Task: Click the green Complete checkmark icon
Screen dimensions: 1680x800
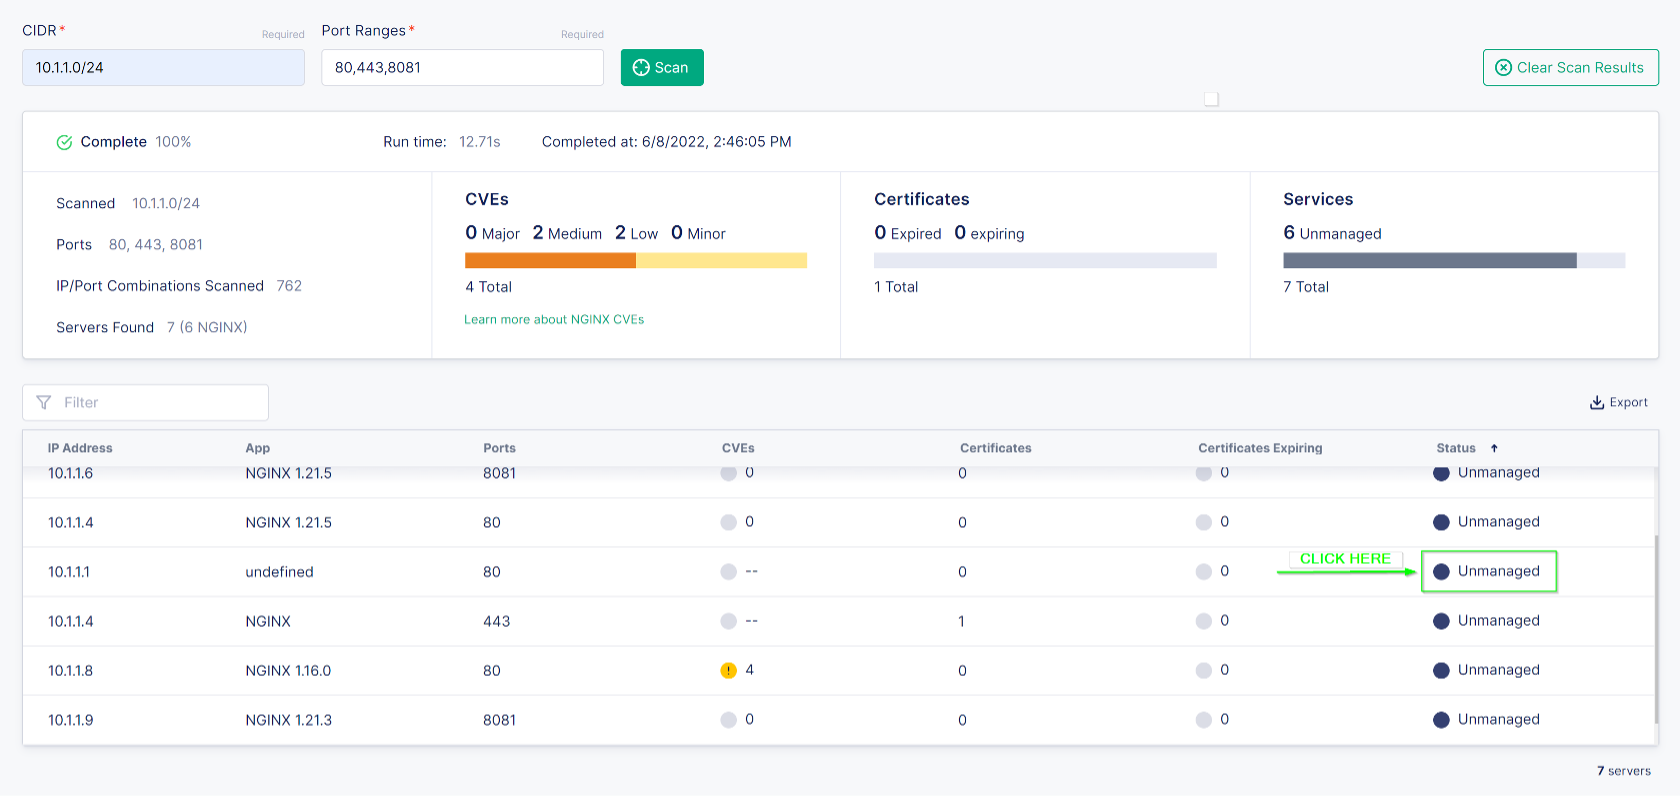Action: pos(64,142)
